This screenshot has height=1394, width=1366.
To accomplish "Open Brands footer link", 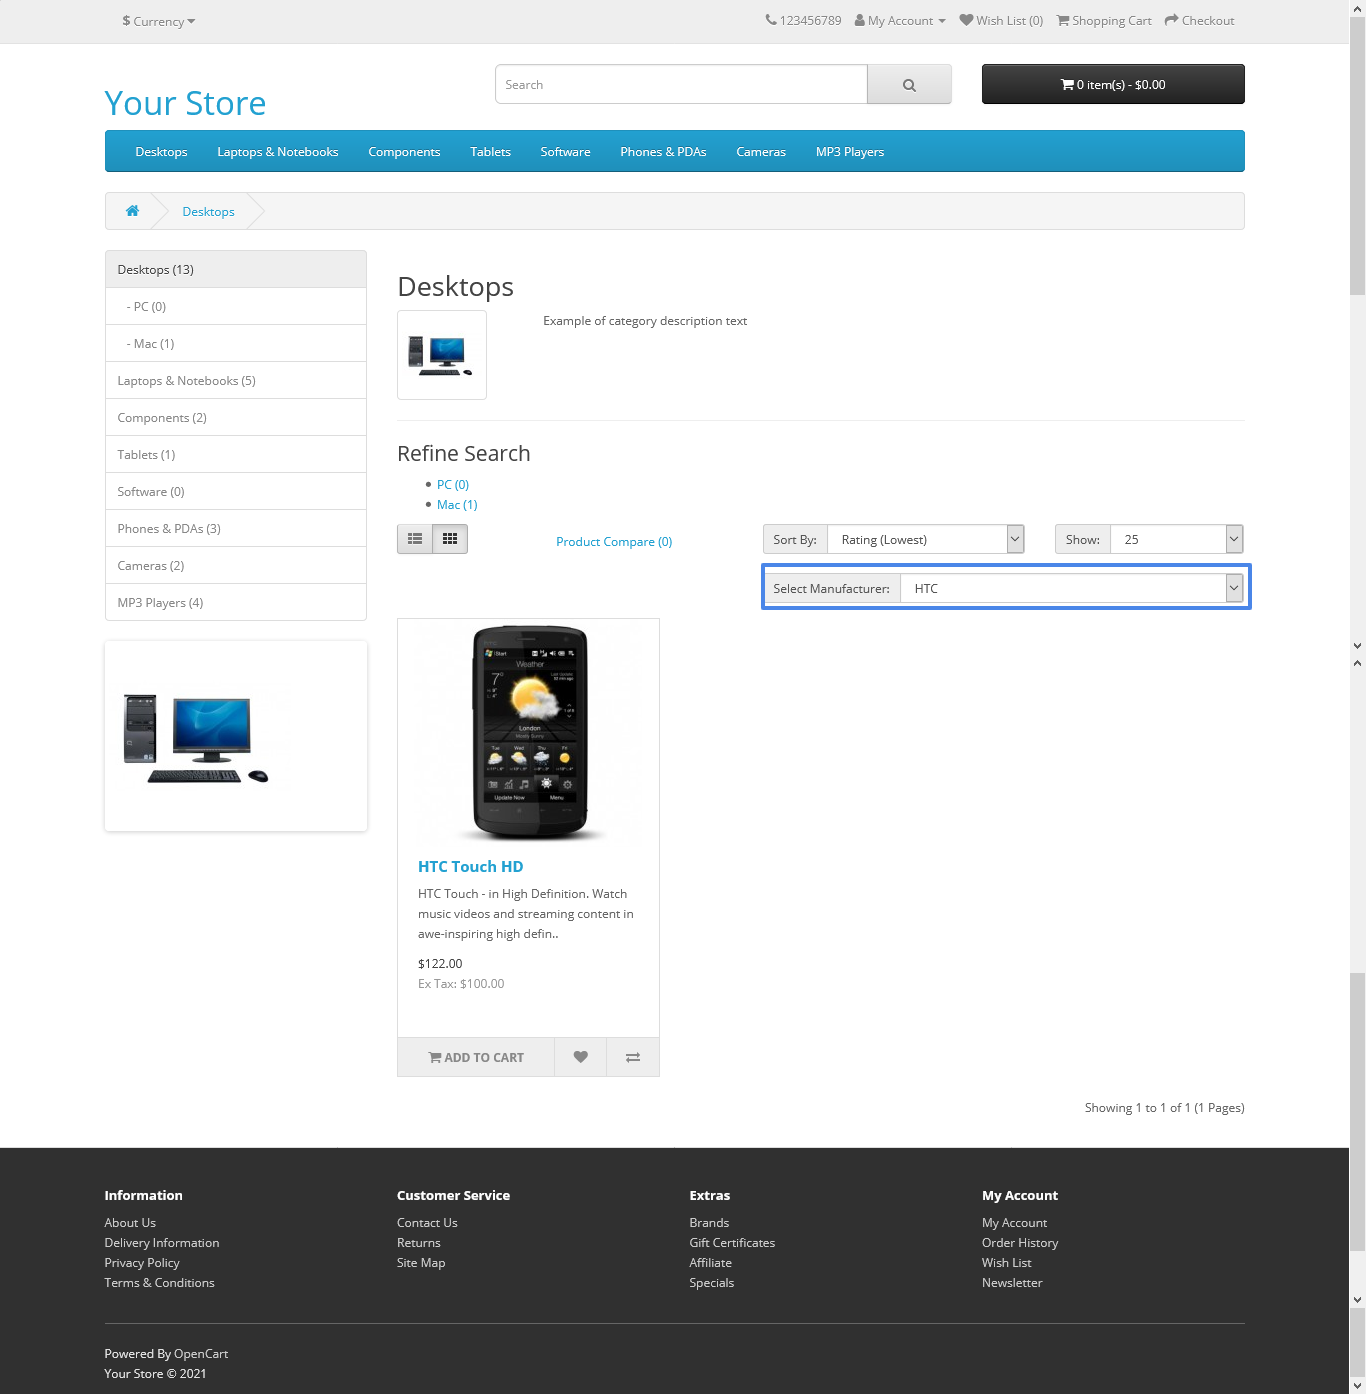I will (x=709, y=1223).
